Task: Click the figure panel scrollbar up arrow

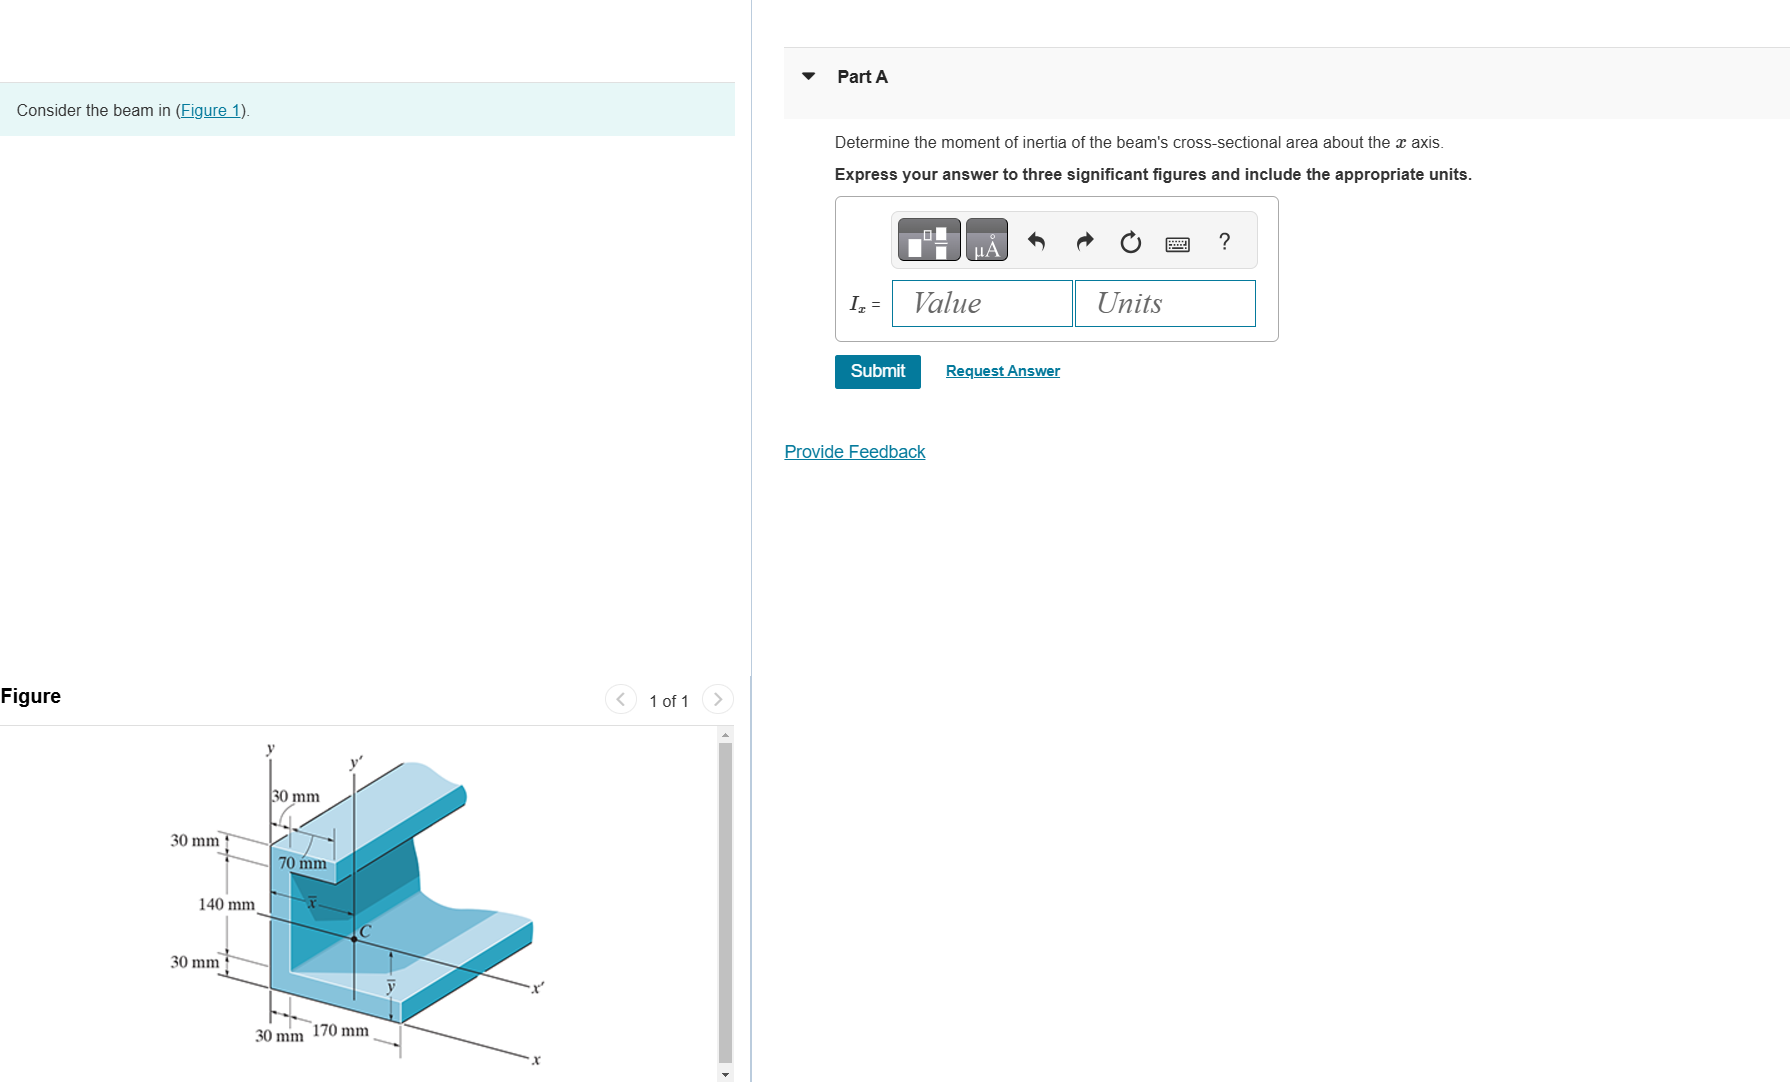Action: (724, 733)
